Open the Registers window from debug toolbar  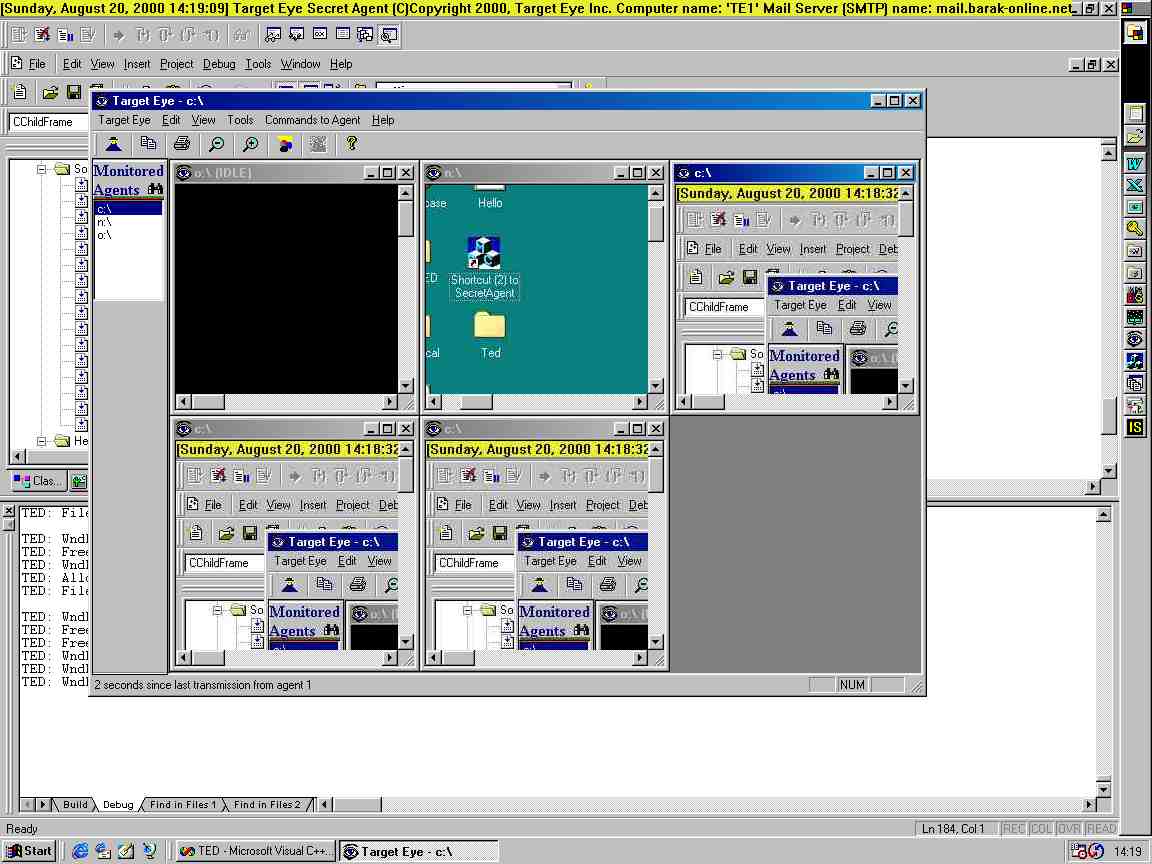coord(320,35)
